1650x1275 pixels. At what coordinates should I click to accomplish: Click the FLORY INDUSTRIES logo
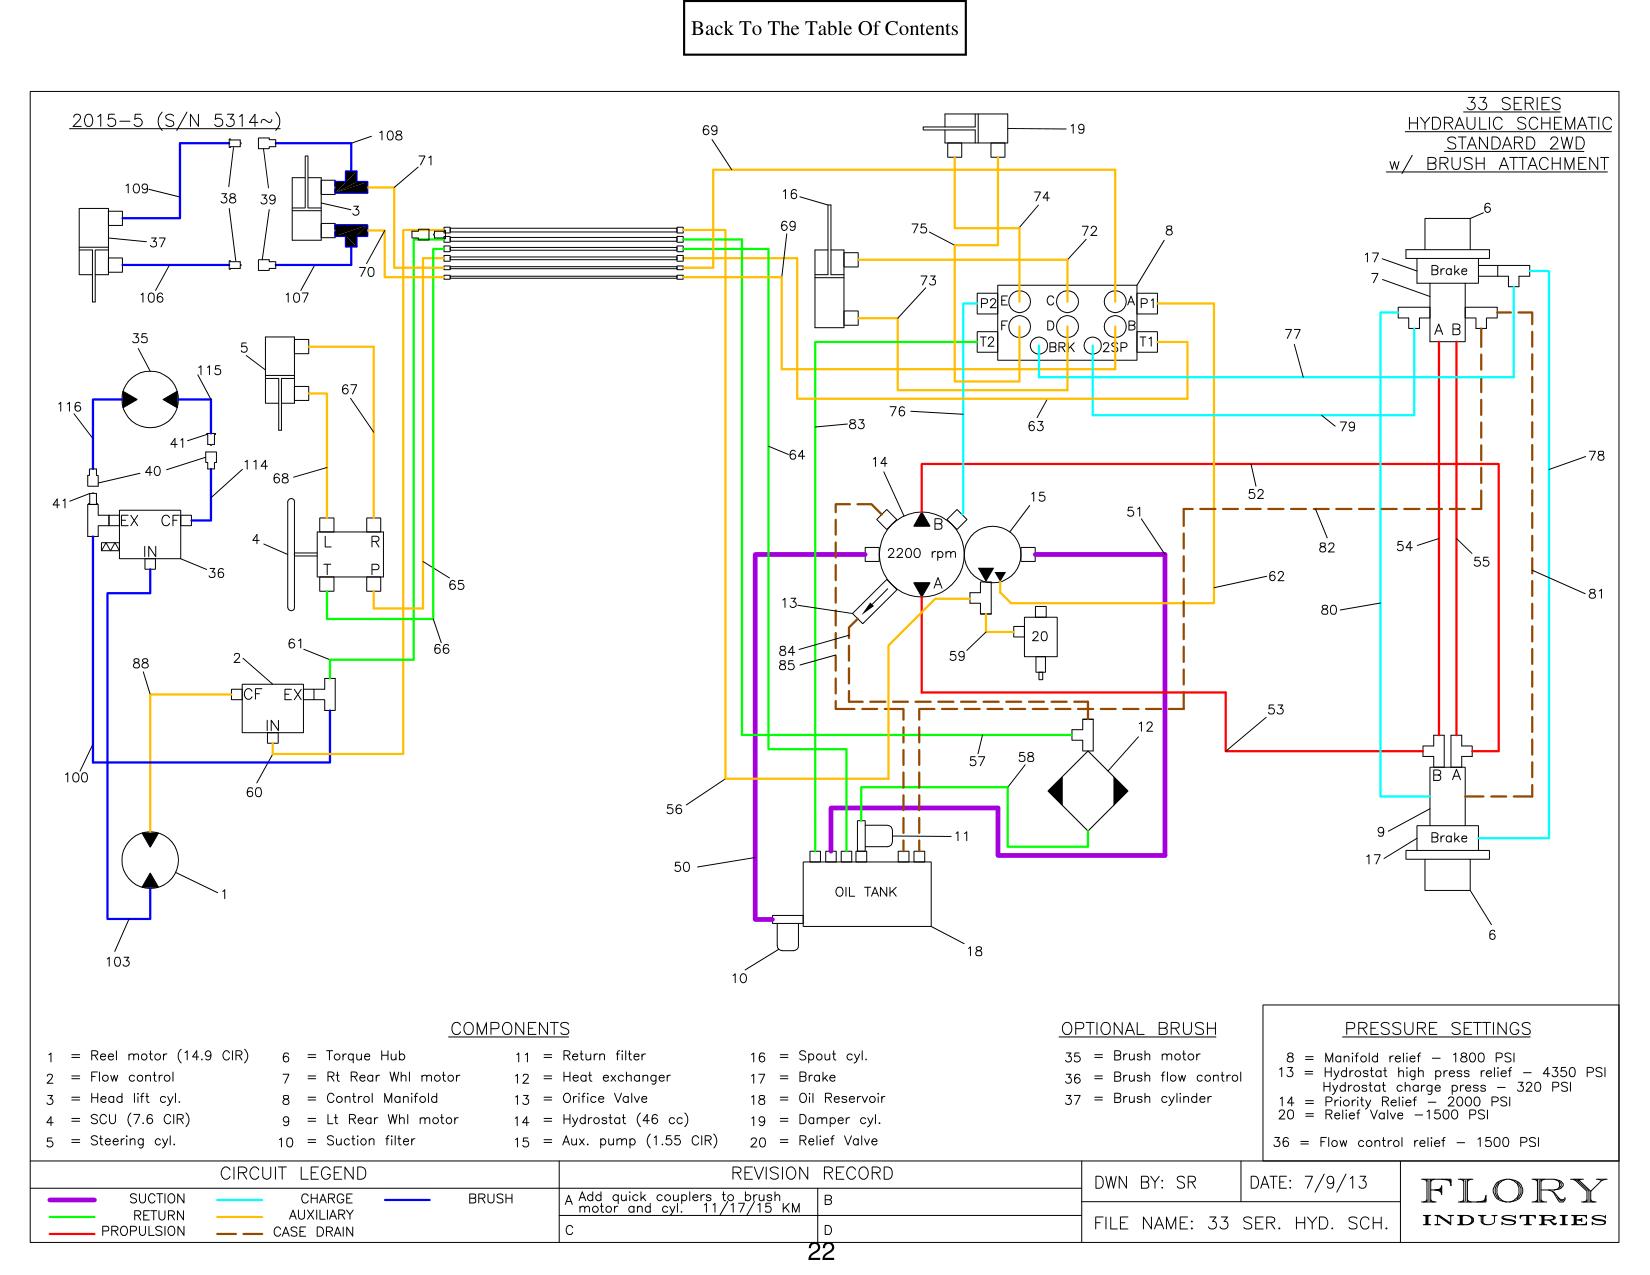(1513, 1201)
